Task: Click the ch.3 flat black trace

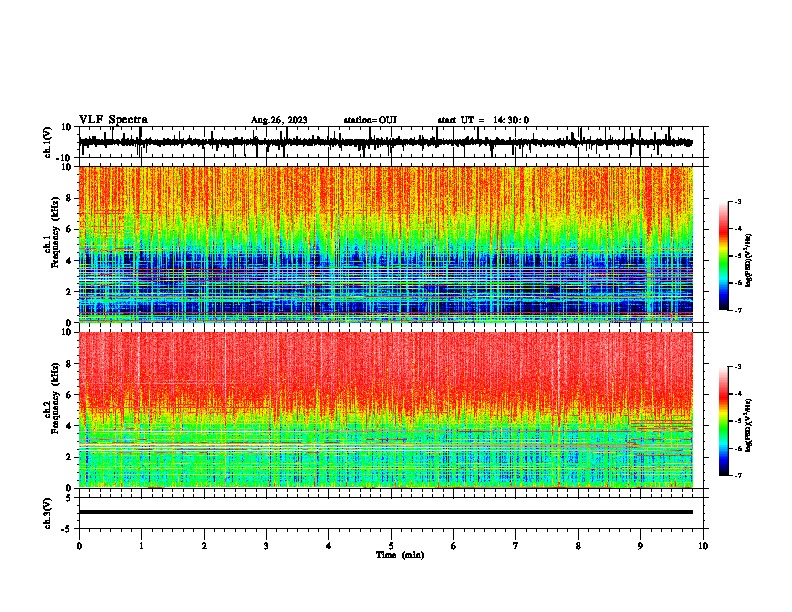Action: [386, 512]
